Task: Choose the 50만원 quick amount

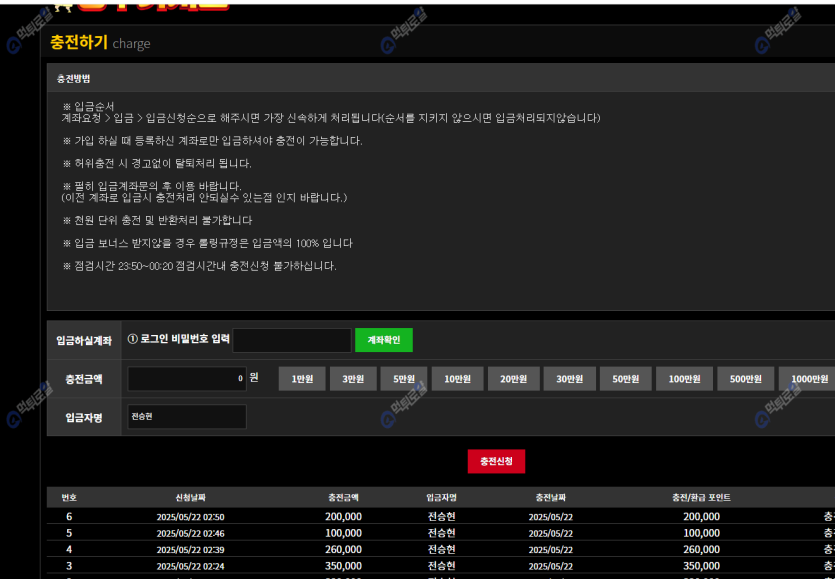Action: (x=626, y=379)
